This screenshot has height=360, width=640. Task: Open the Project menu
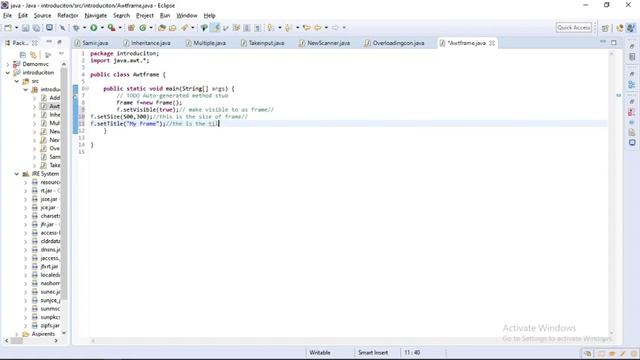(144, 16)
